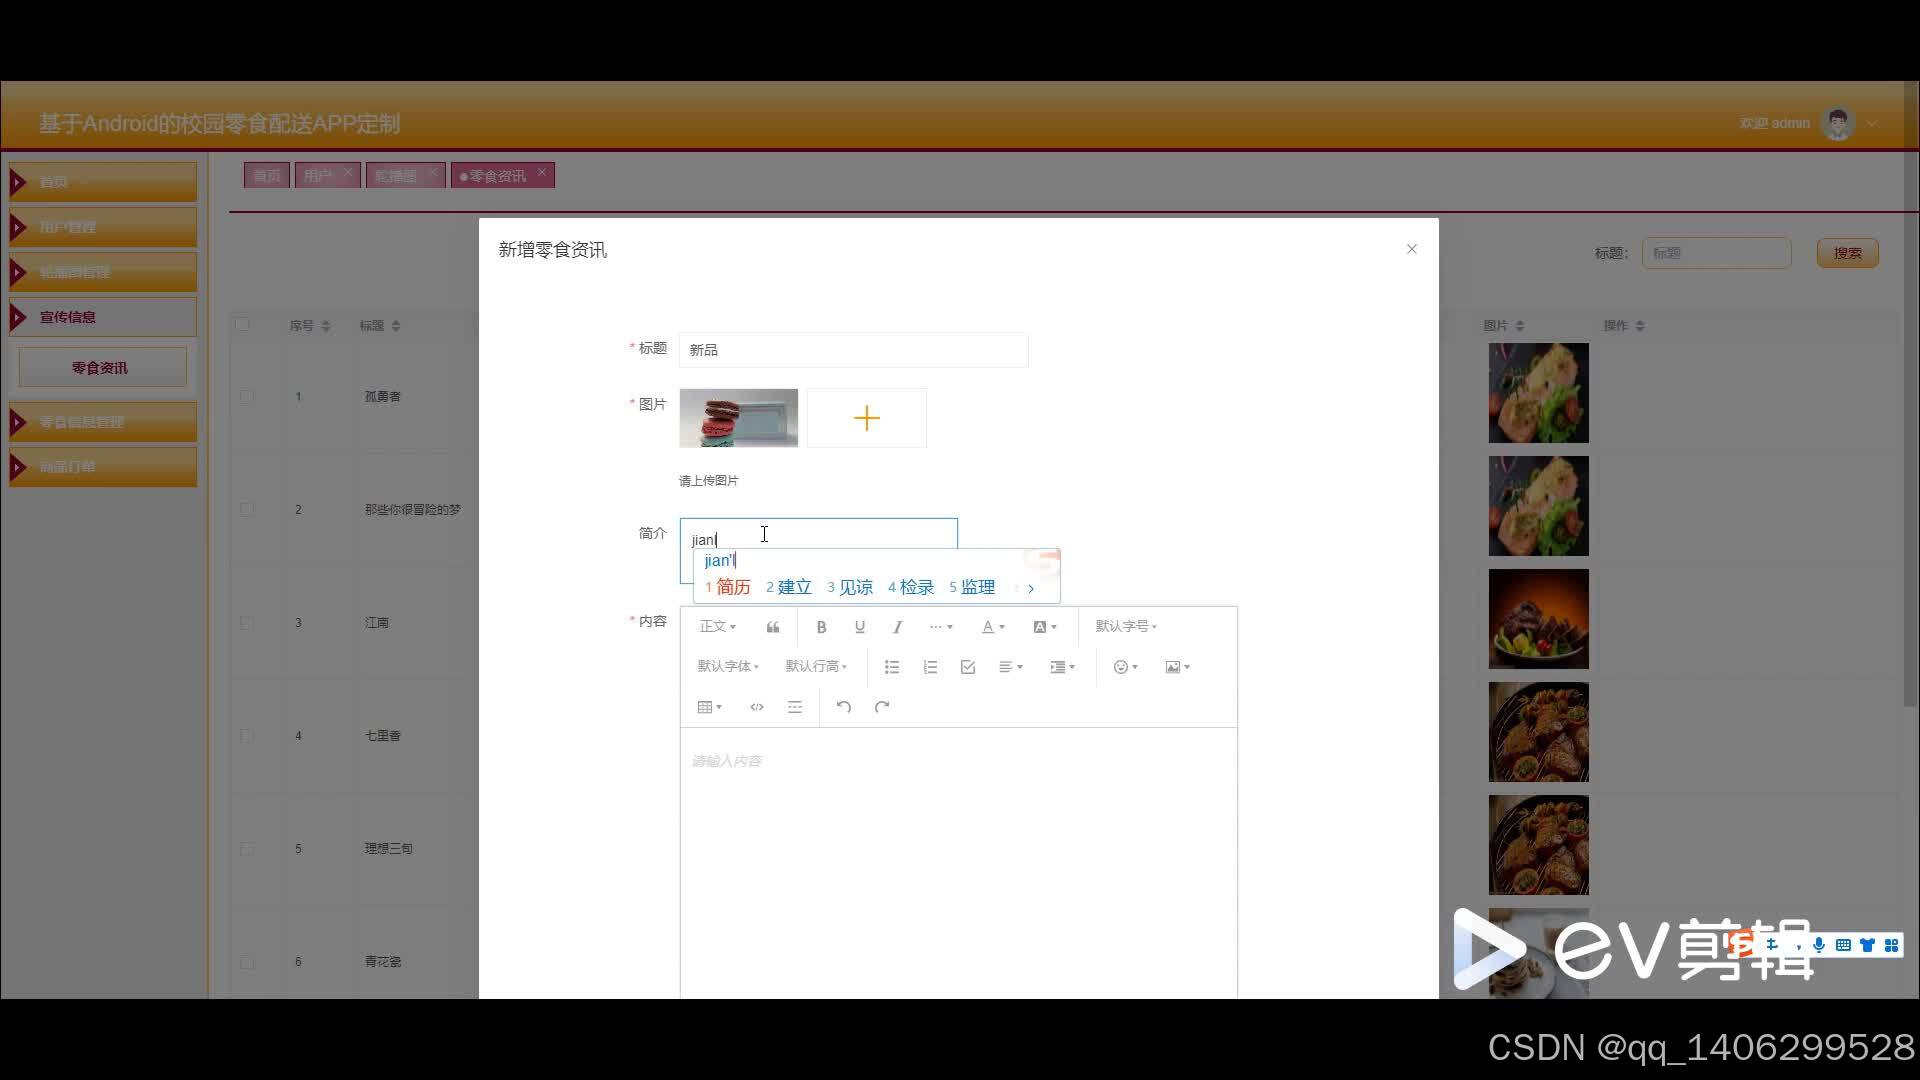Click the plus box to upload image

tap(867, 418)
